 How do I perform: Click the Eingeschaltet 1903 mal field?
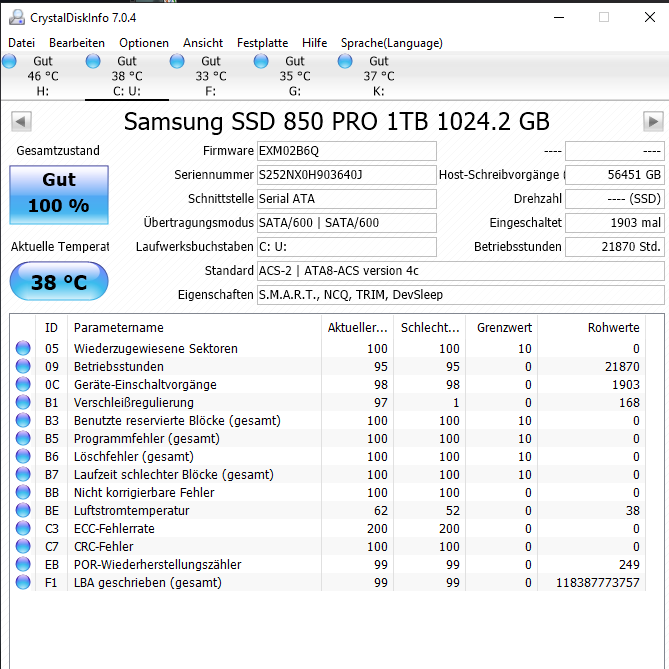click(x=614, y=223)
